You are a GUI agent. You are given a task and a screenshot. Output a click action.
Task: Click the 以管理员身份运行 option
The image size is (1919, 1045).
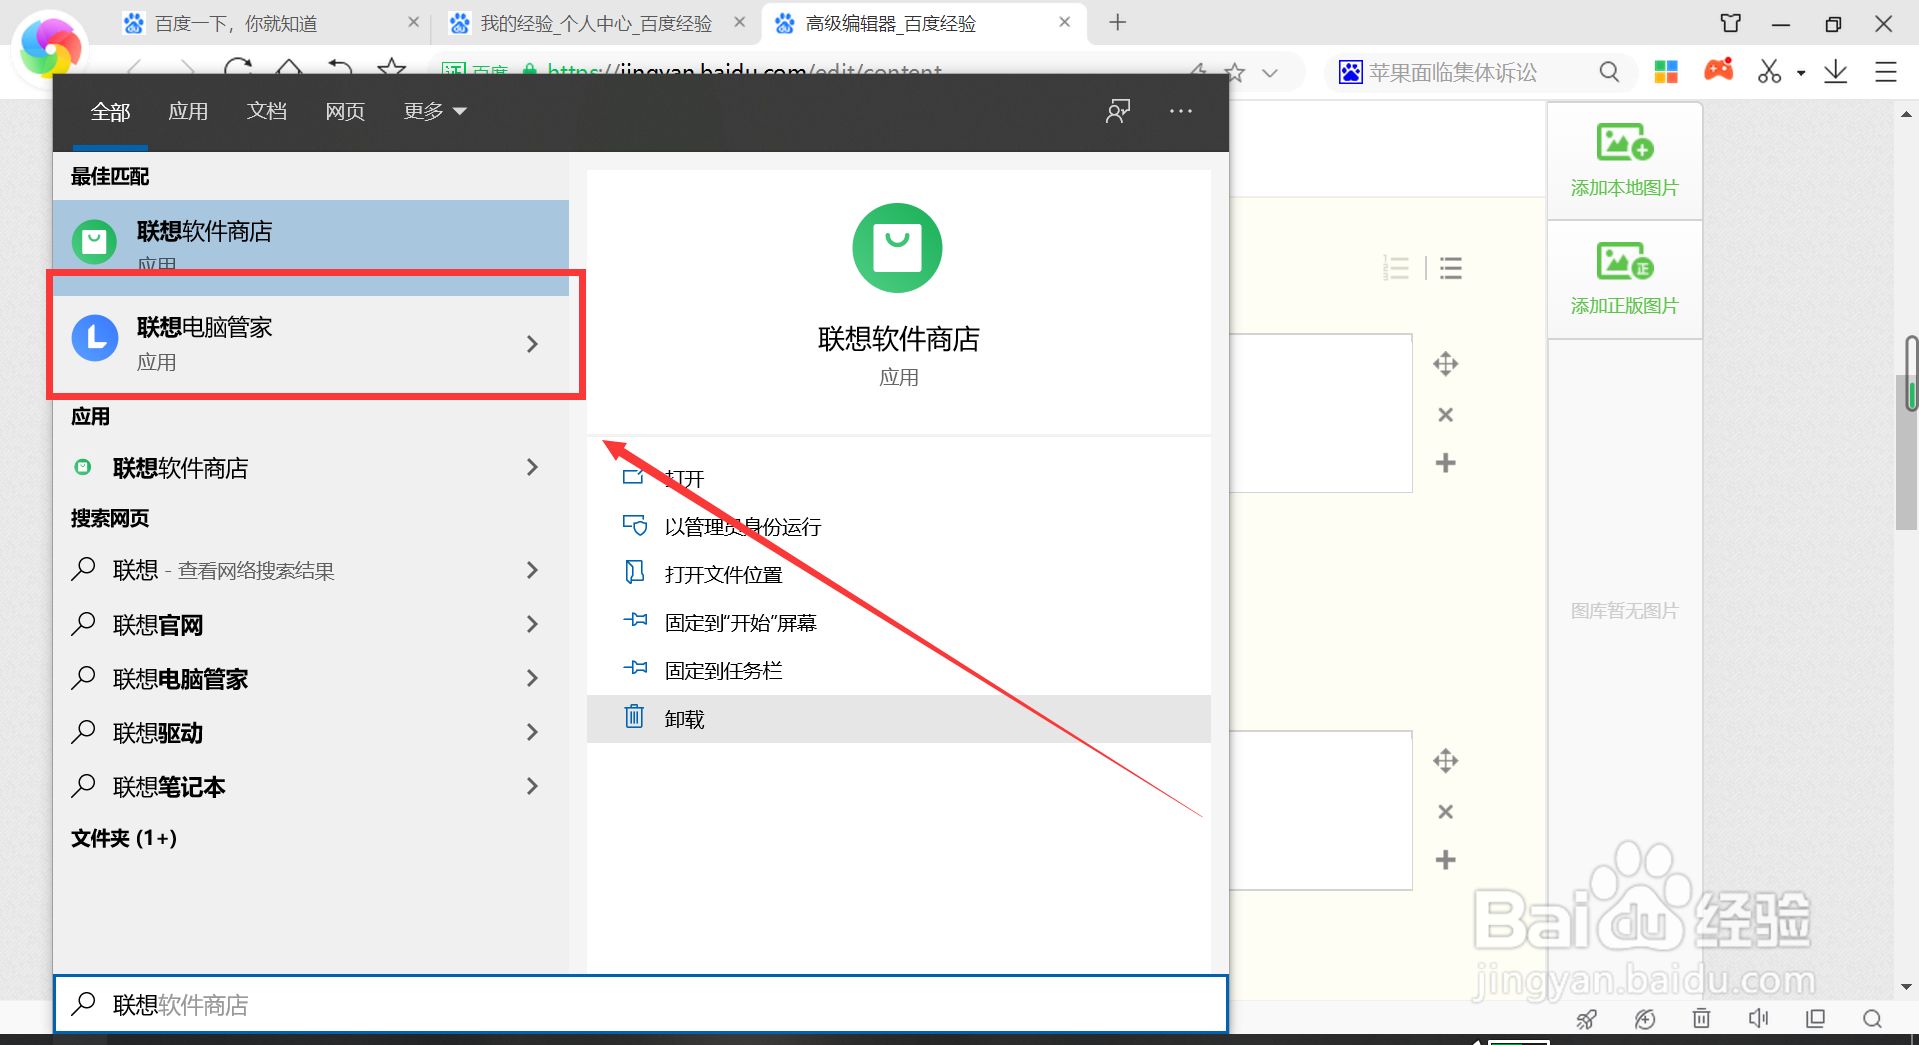click(x=742, y=527)
